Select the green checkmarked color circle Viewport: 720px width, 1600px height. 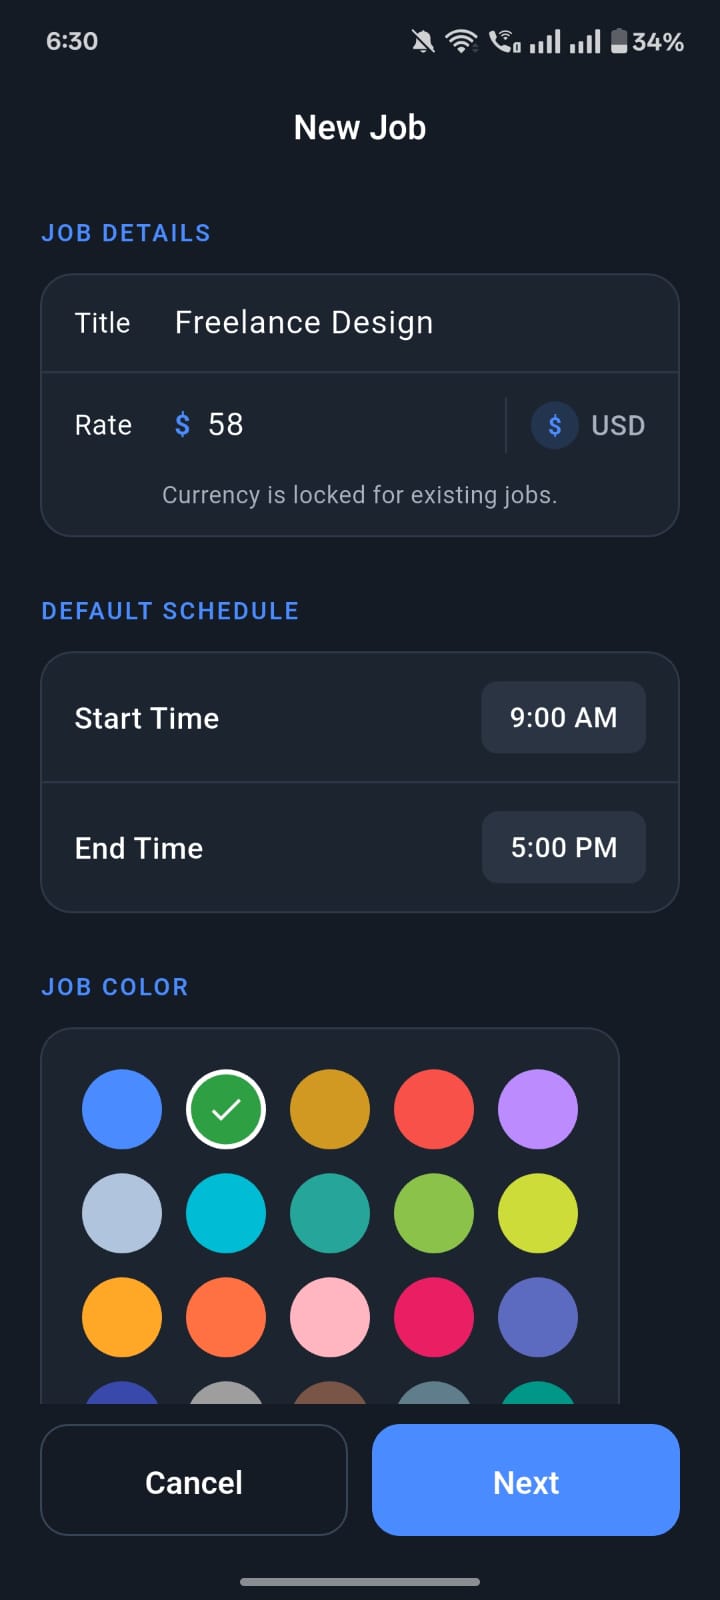[x=226, y=1109]
